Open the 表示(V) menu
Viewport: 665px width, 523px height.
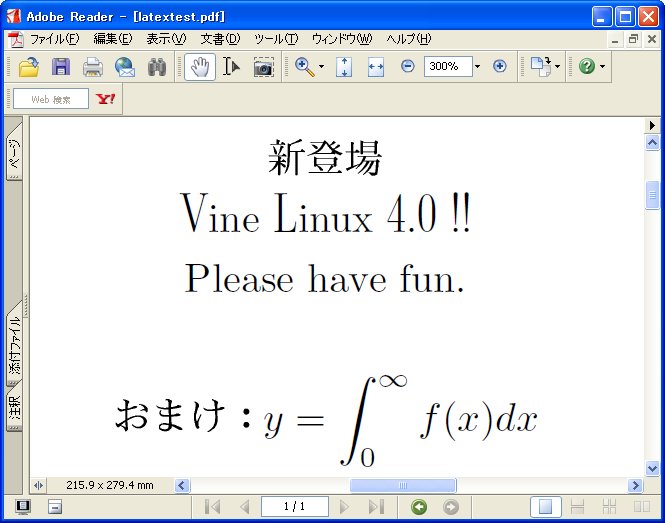(166, 39)
